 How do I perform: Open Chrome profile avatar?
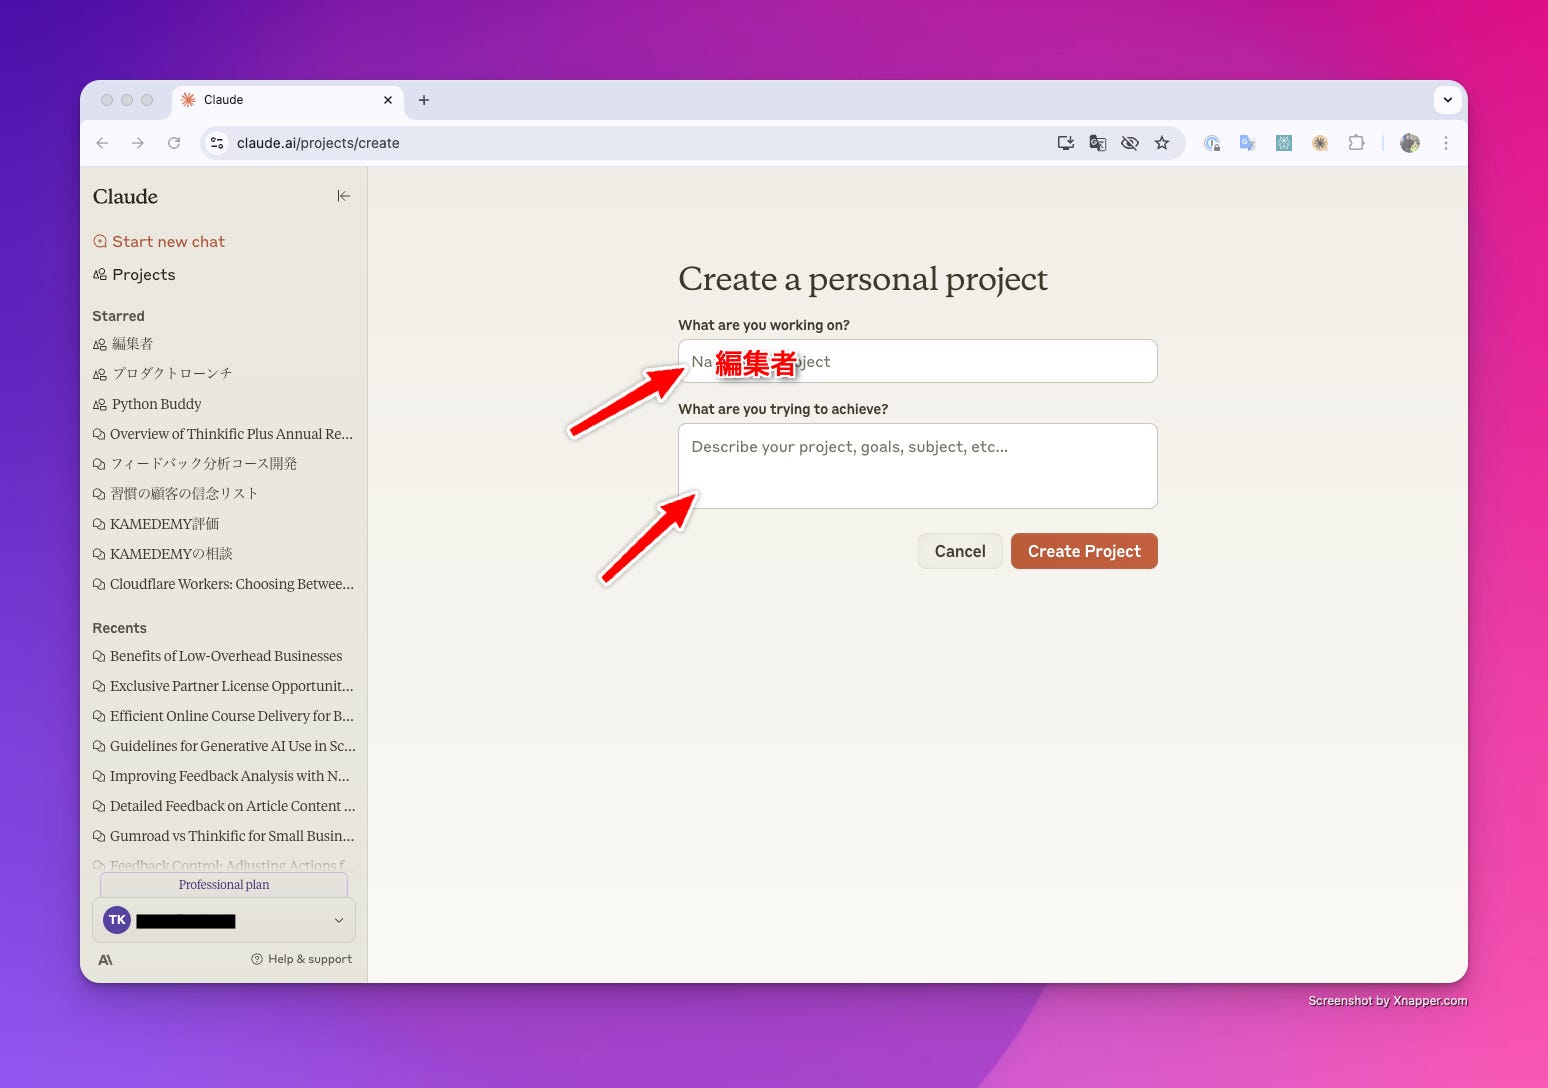pos(1410,143)
